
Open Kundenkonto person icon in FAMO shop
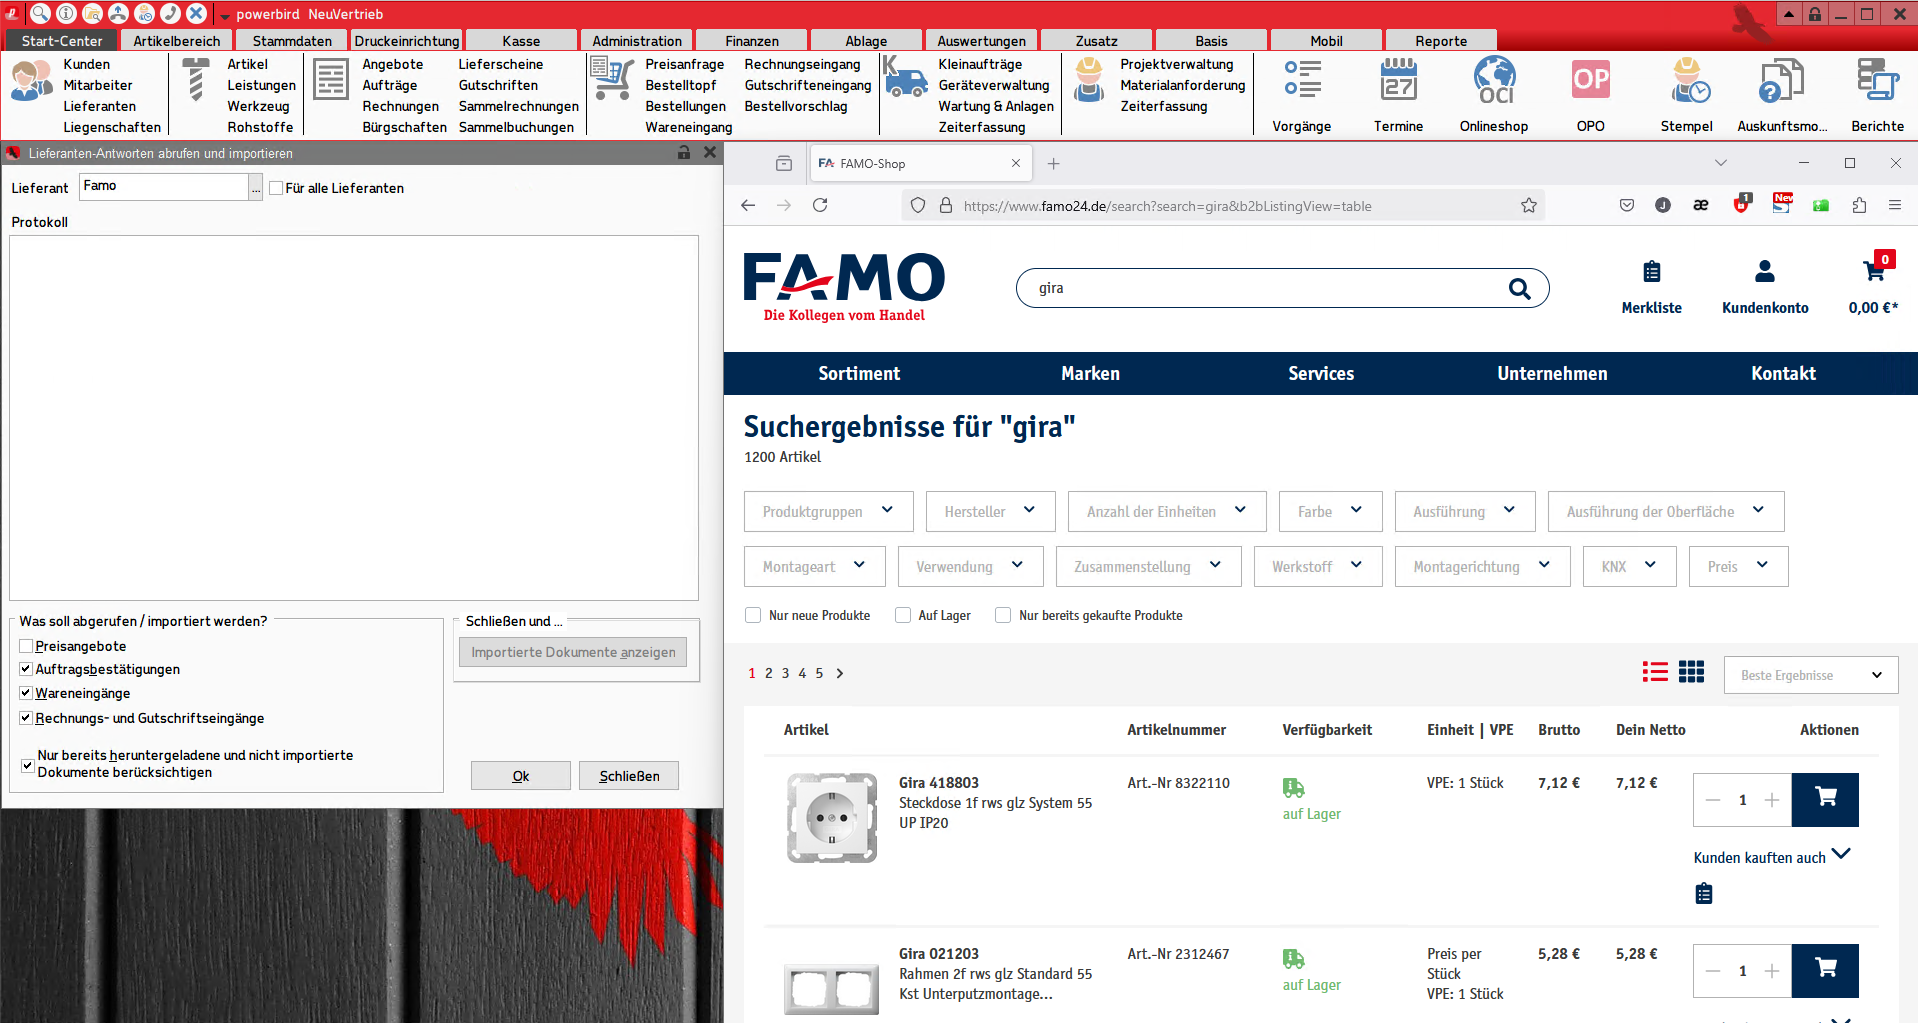tap(1765, 271)
